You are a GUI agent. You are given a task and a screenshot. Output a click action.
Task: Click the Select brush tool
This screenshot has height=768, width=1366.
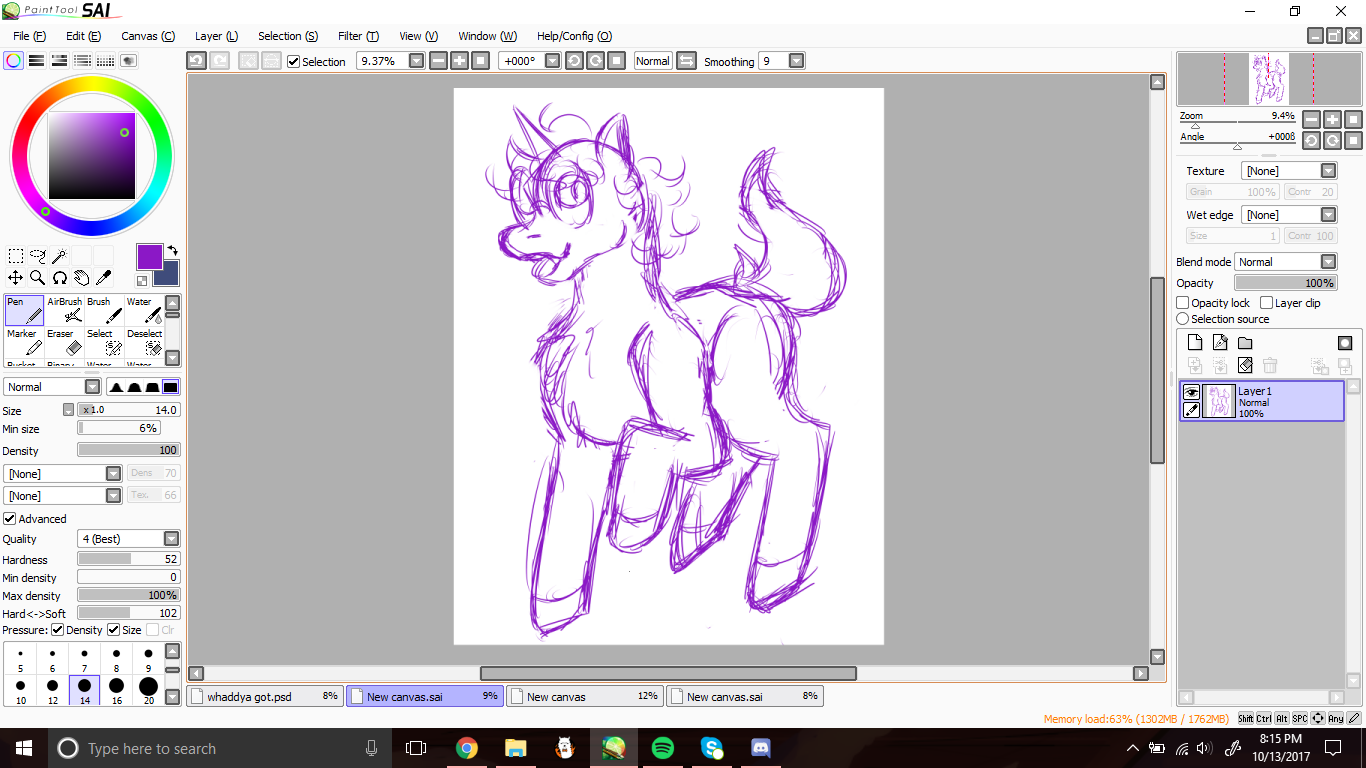[104, 343]
